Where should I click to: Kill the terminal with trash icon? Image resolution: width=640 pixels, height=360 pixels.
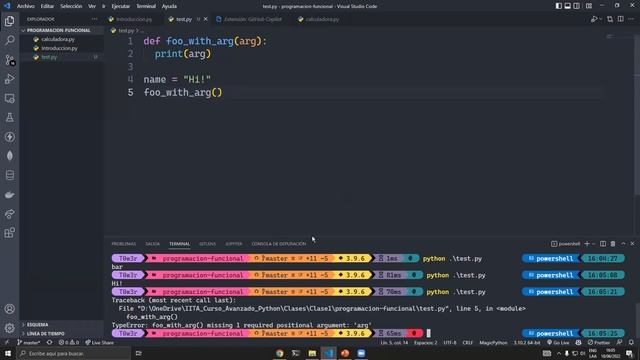coord(613,244)
